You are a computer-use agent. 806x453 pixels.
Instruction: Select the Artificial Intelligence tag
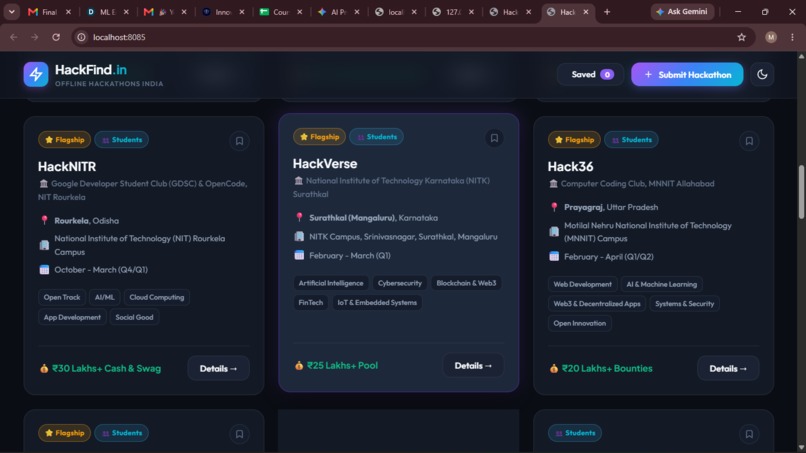(331, 283)
